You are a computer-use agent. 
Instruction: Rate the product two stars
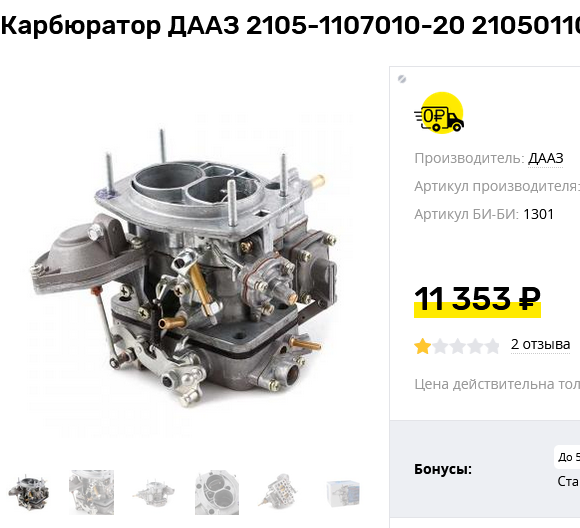pos(440,347)
